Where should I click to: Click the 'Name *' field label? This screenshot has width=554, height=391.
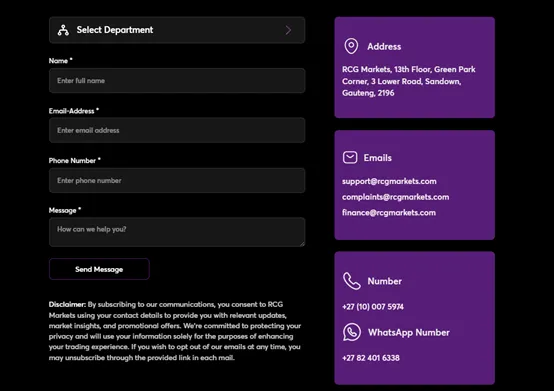pyautogui.click(x=61, y=61)
